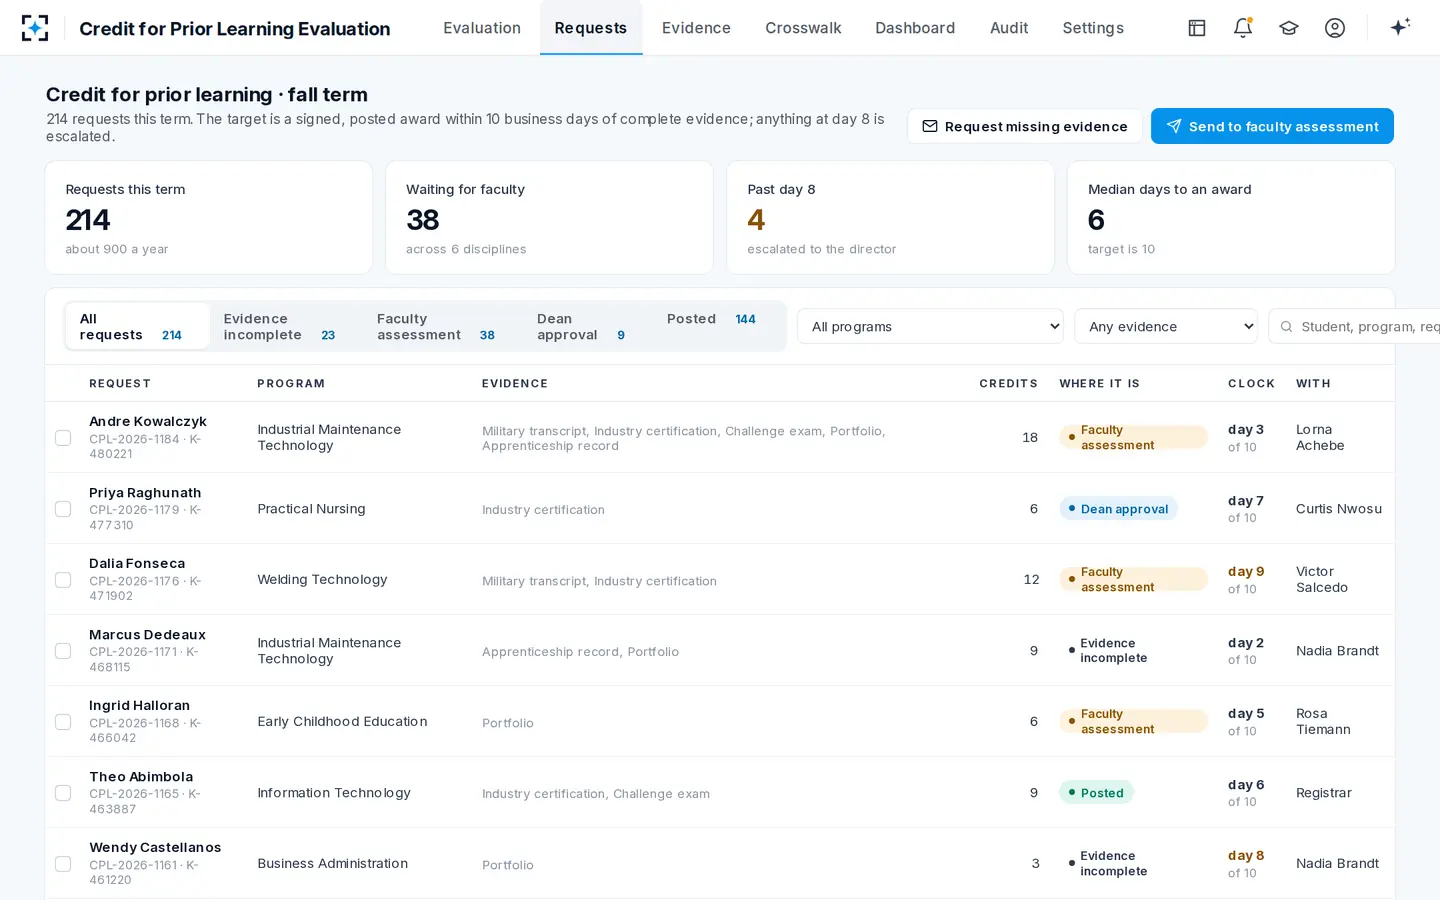Check Theo Abimbola's request
The image size is (1440, 900).
[63, 793]
